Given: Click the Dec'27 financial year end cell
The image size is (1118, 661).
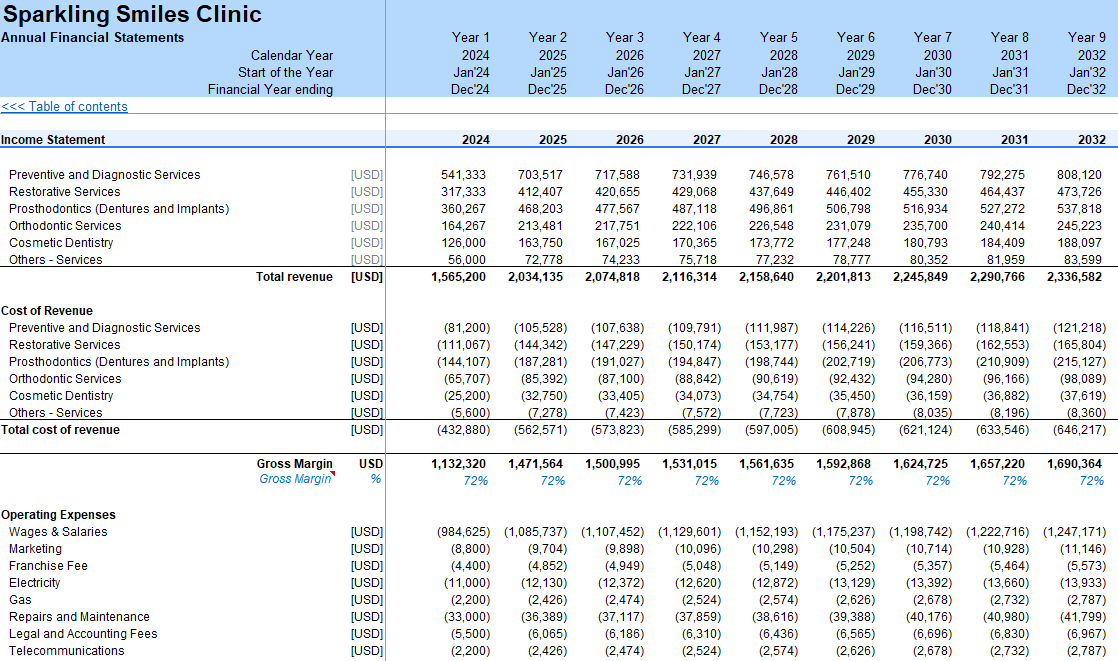Looking at the screenshot, I should coord(701,90).
